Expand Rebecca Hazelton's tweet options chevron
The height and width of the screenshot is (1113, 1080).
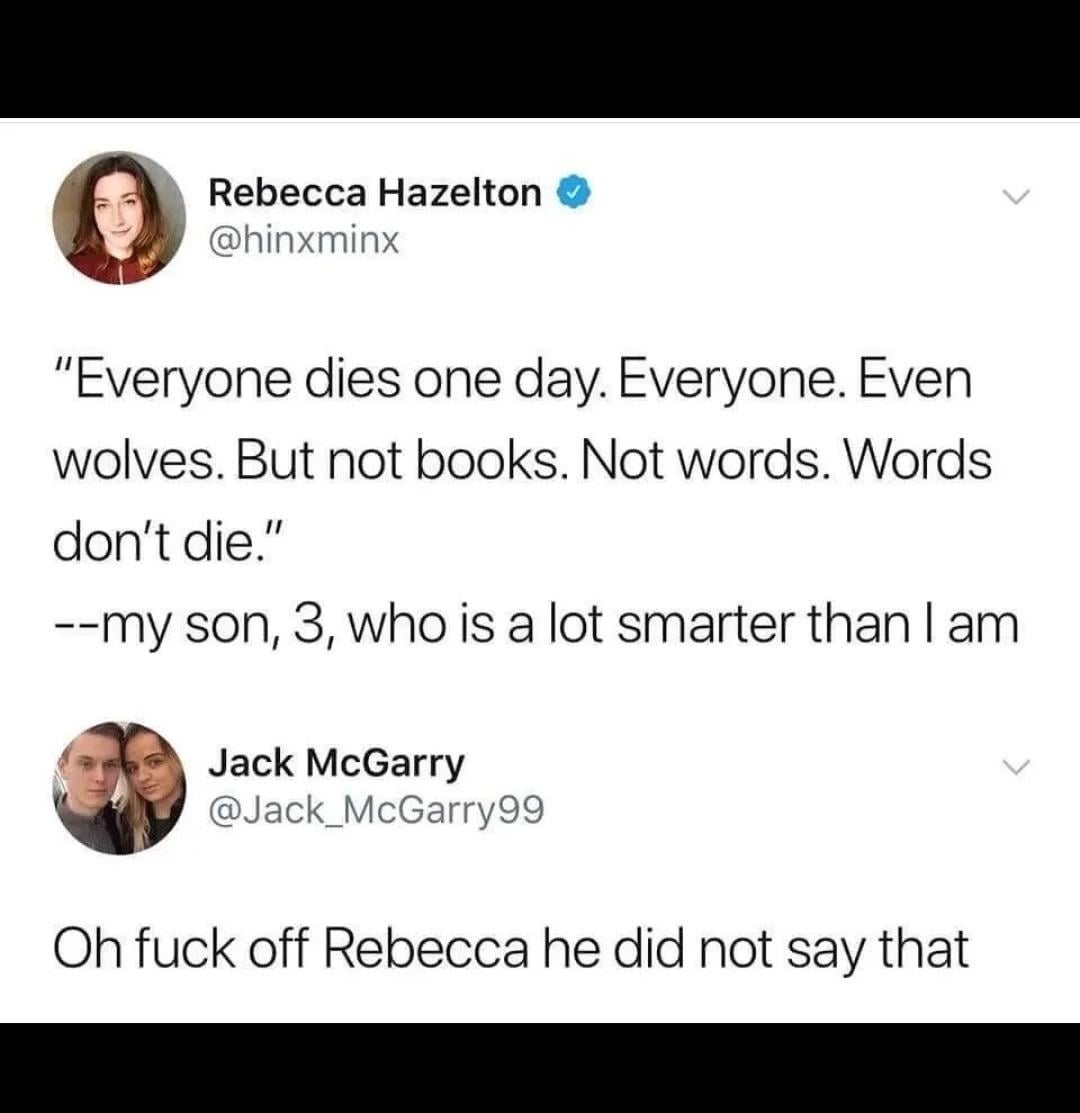click(x=1015, y=197)
